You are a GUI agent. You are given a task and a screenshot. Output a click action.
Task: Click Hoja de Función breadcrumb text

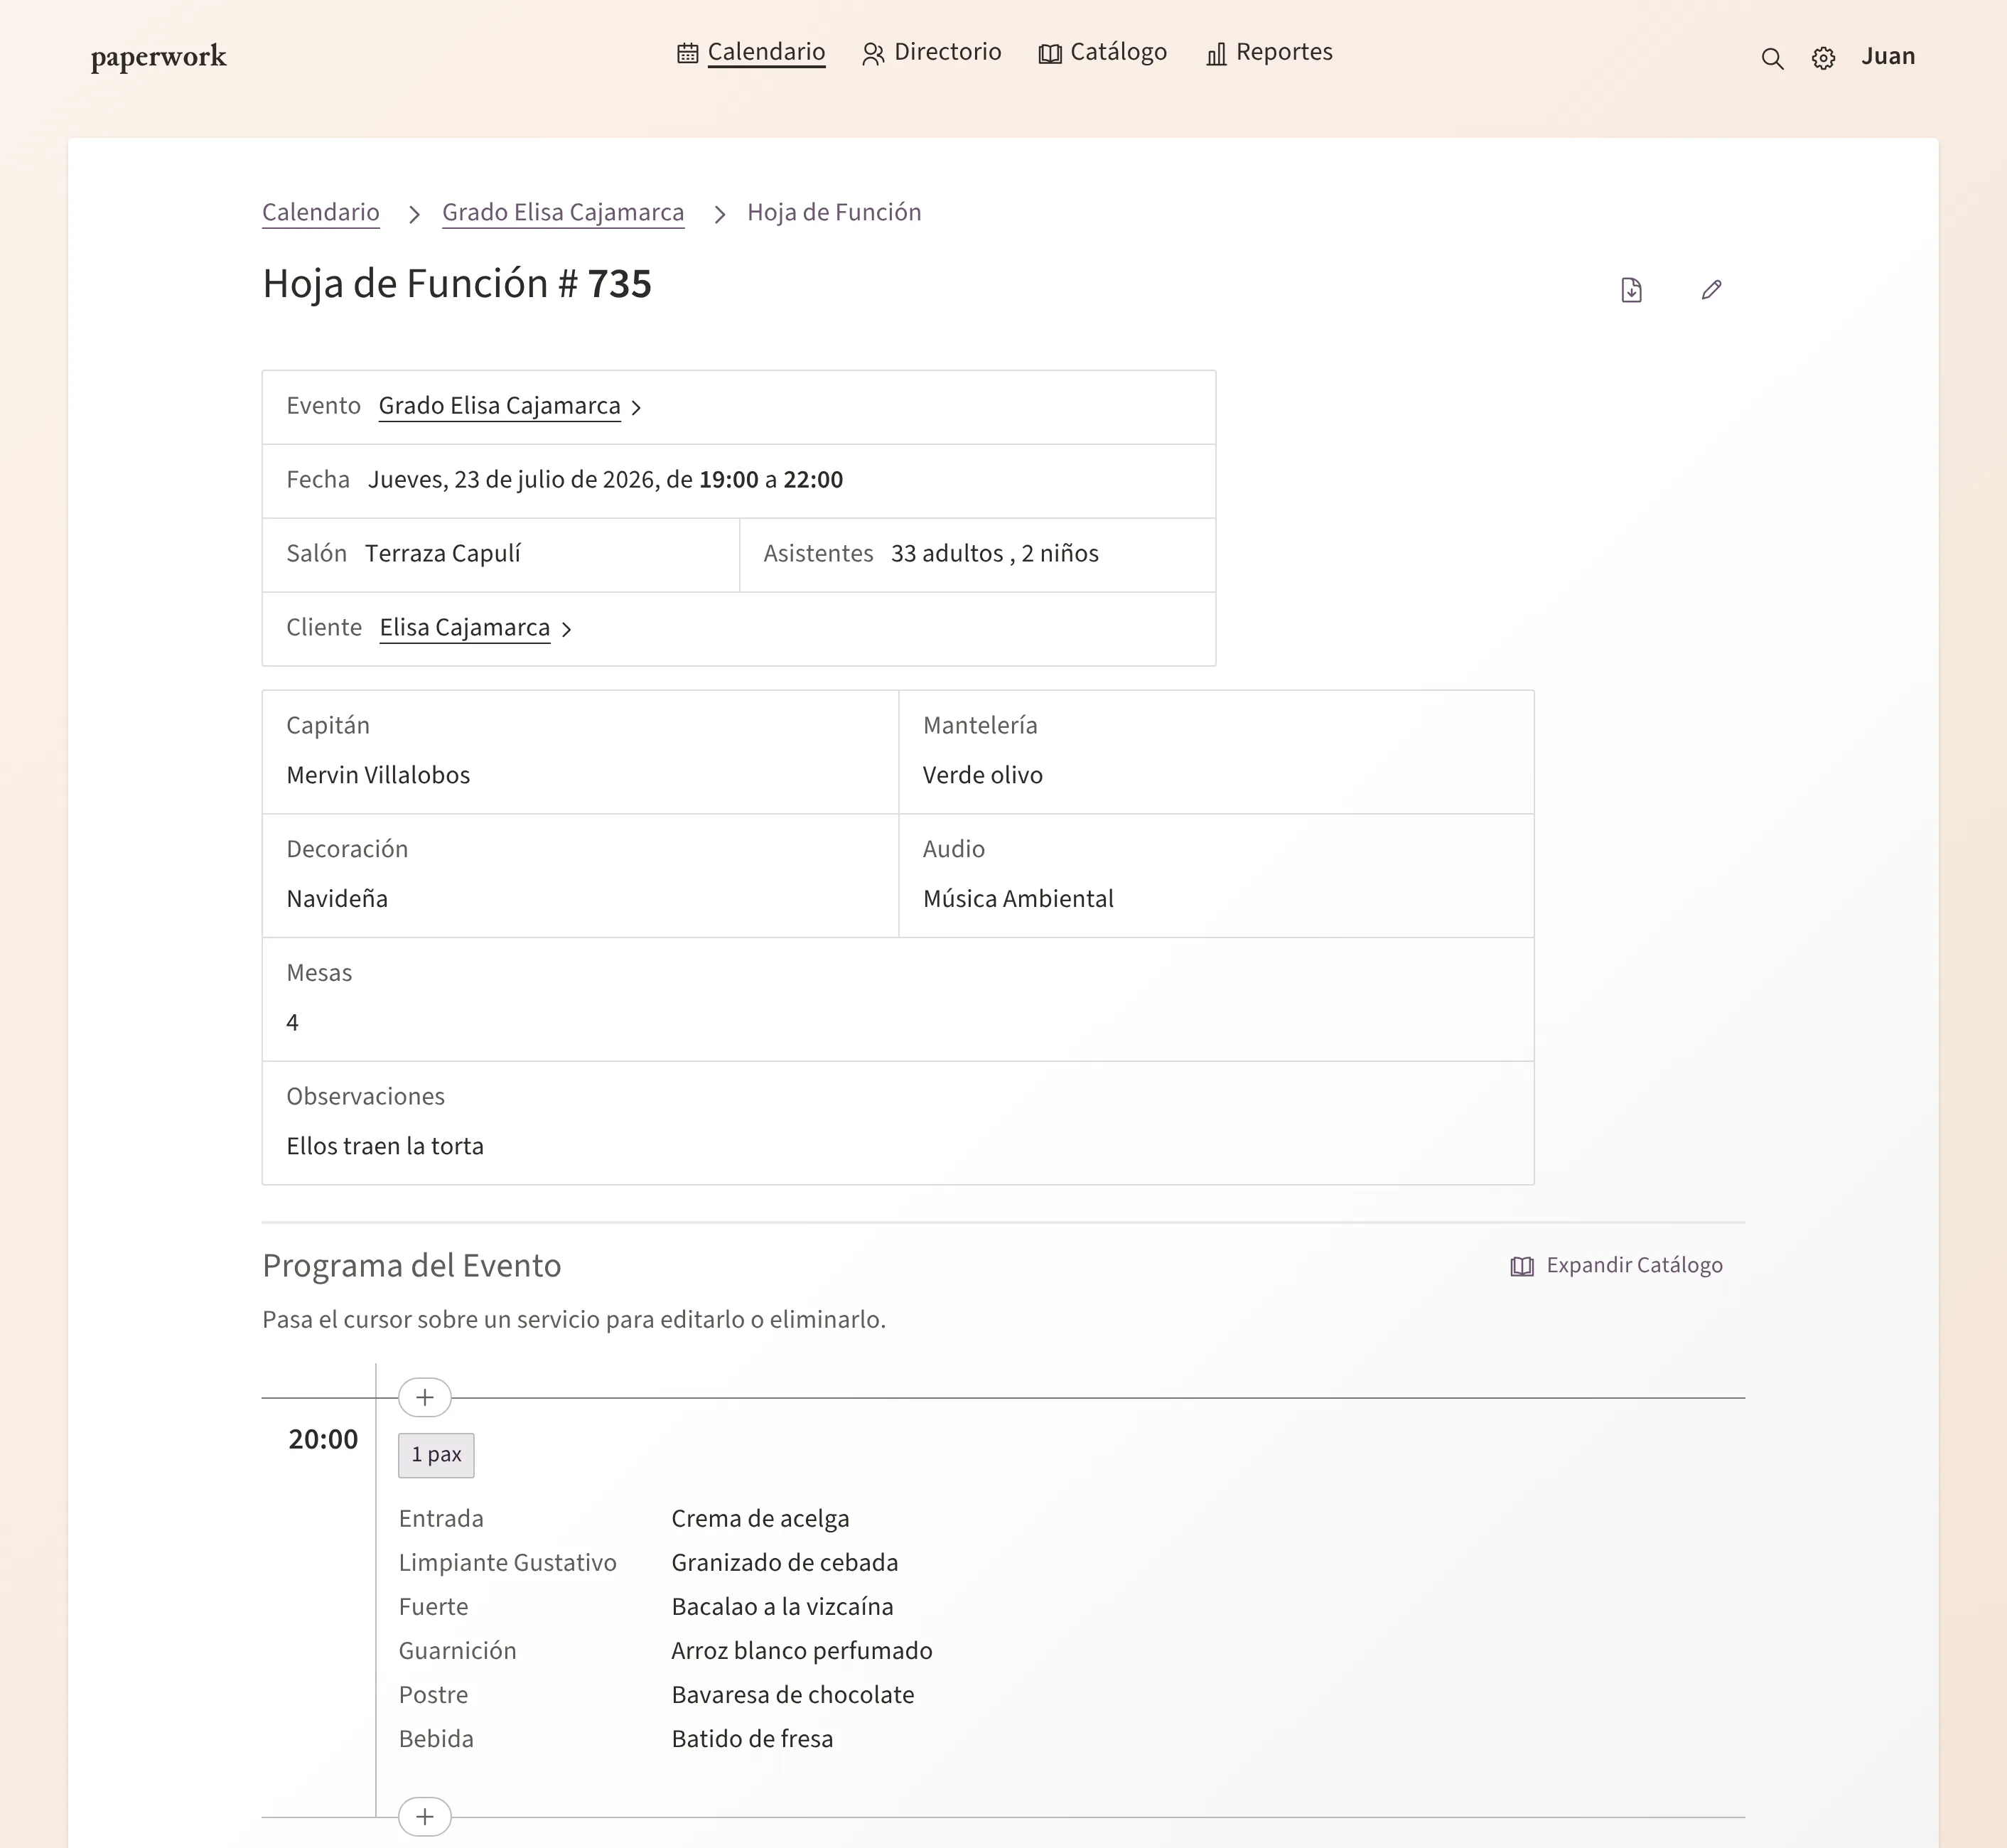point(834,212)
